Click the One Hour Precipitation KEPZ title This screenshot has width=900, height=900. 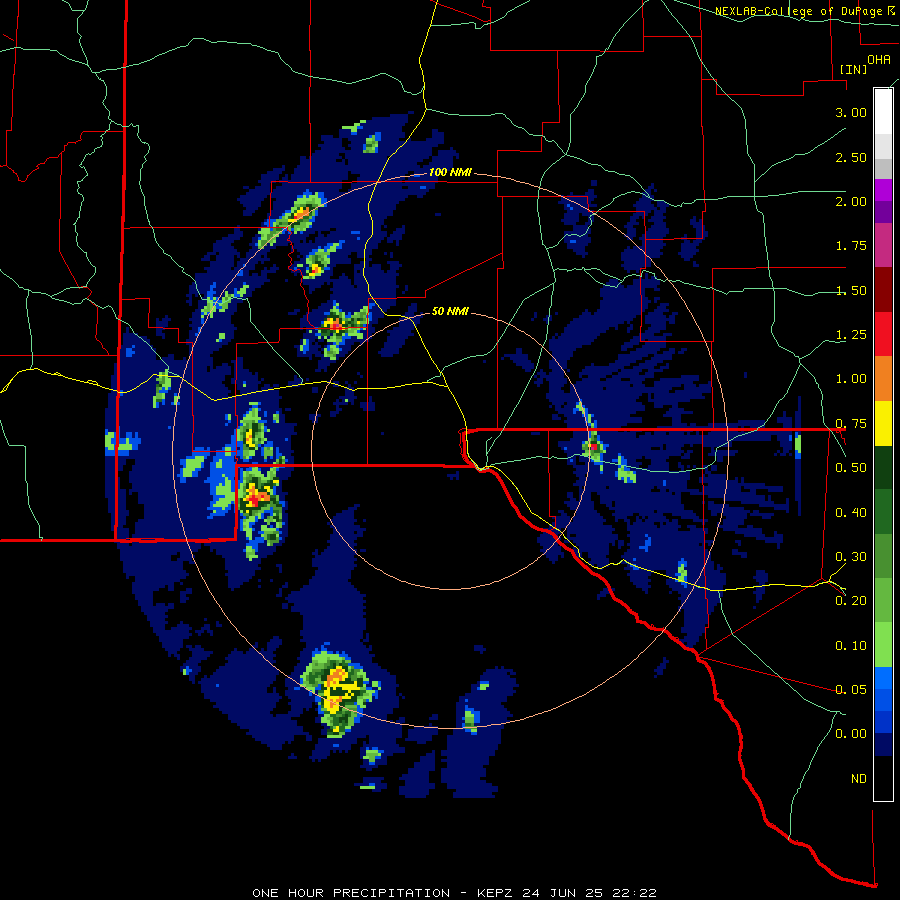pos(455,893)
